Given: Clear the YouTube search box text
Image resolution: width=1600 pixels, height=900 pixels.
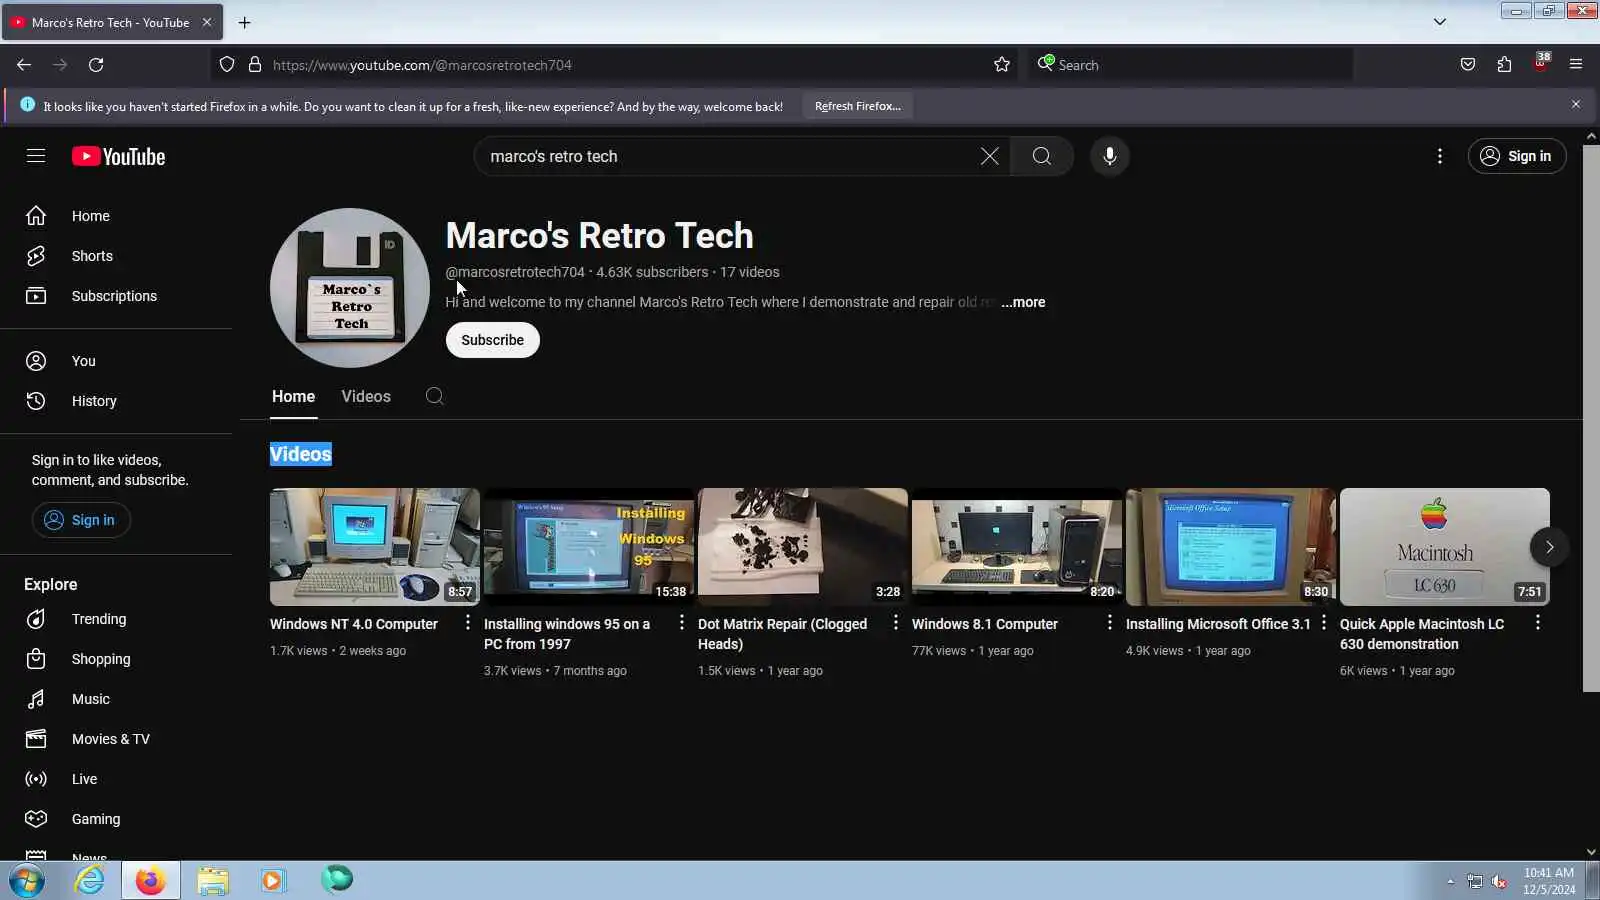Looking at the screenshot, I should [x=989, y=156].
